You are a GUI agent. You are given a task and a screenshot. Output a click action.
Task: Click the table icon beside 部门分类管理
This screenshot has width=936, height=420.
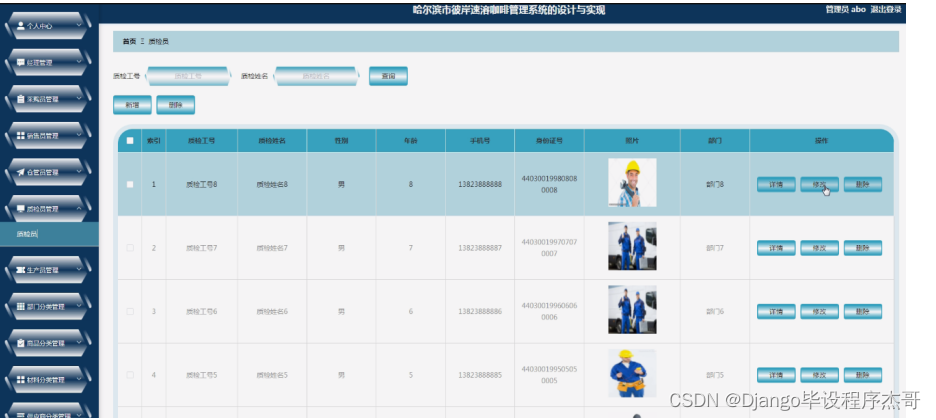click(21, 307)
